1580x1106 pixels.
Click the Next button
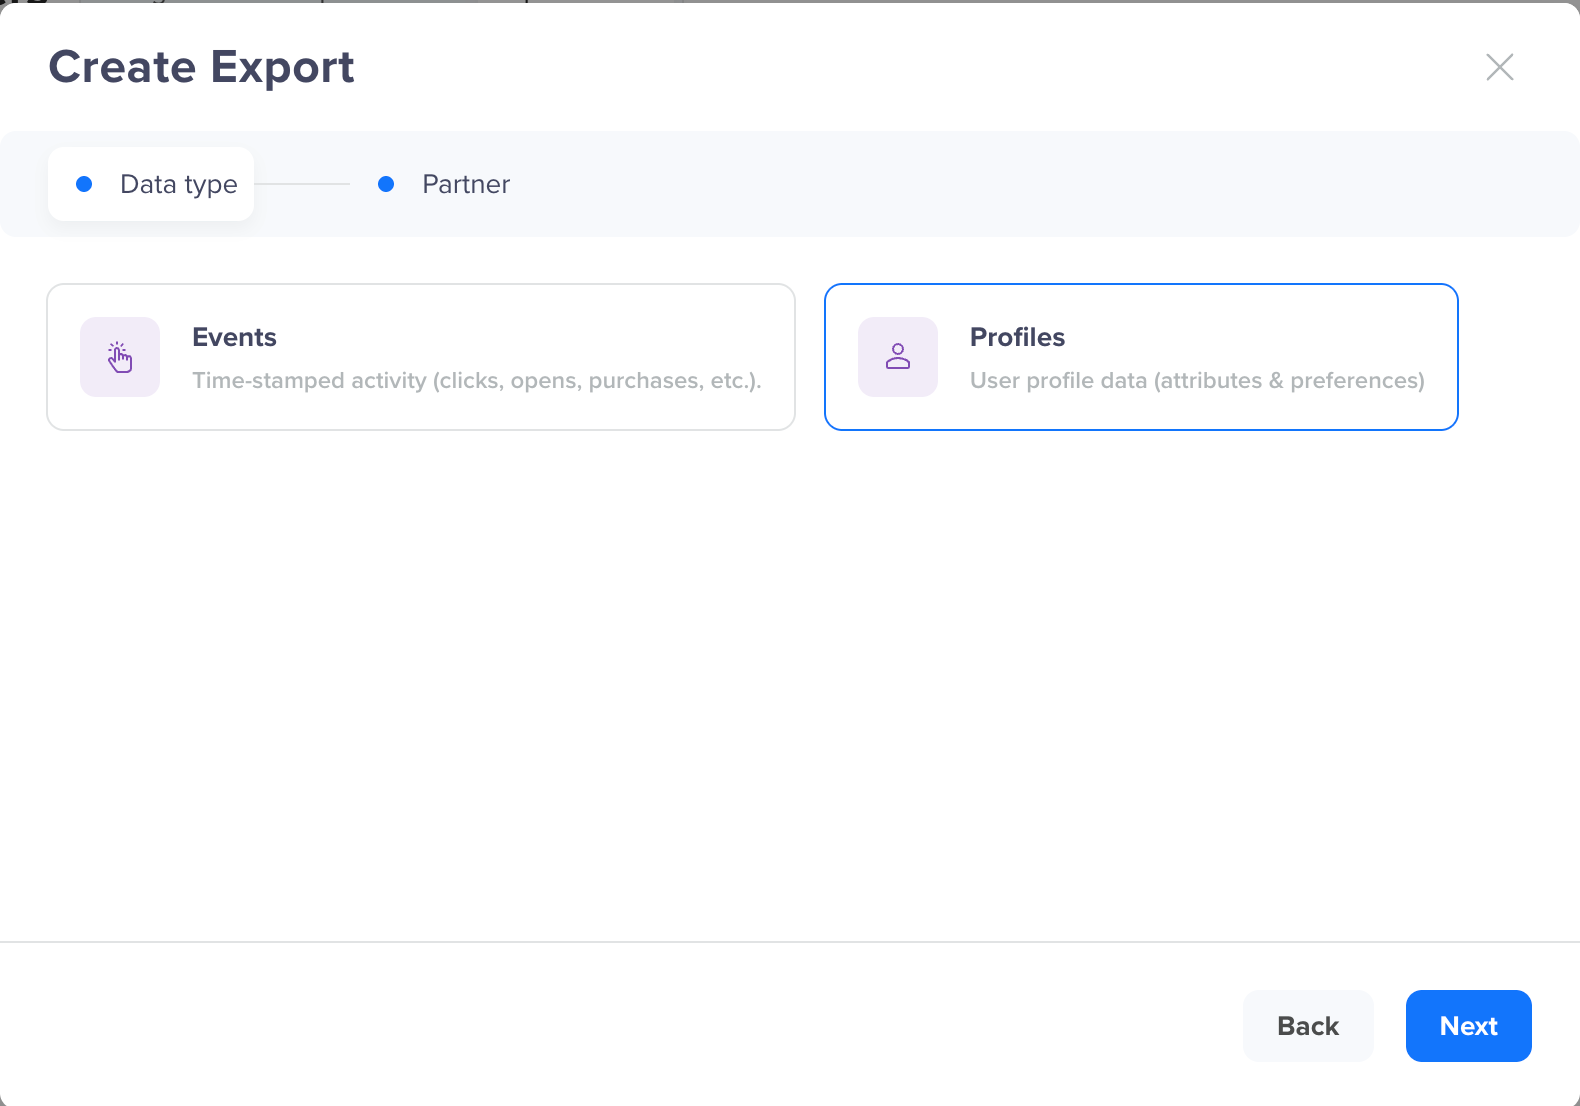click(1468, 1026)
